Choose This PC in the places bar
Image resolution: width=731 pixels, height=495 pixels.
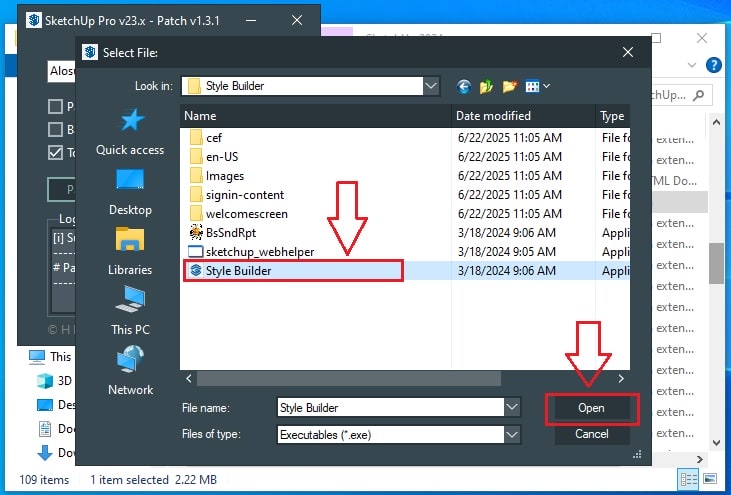point(130,310)
